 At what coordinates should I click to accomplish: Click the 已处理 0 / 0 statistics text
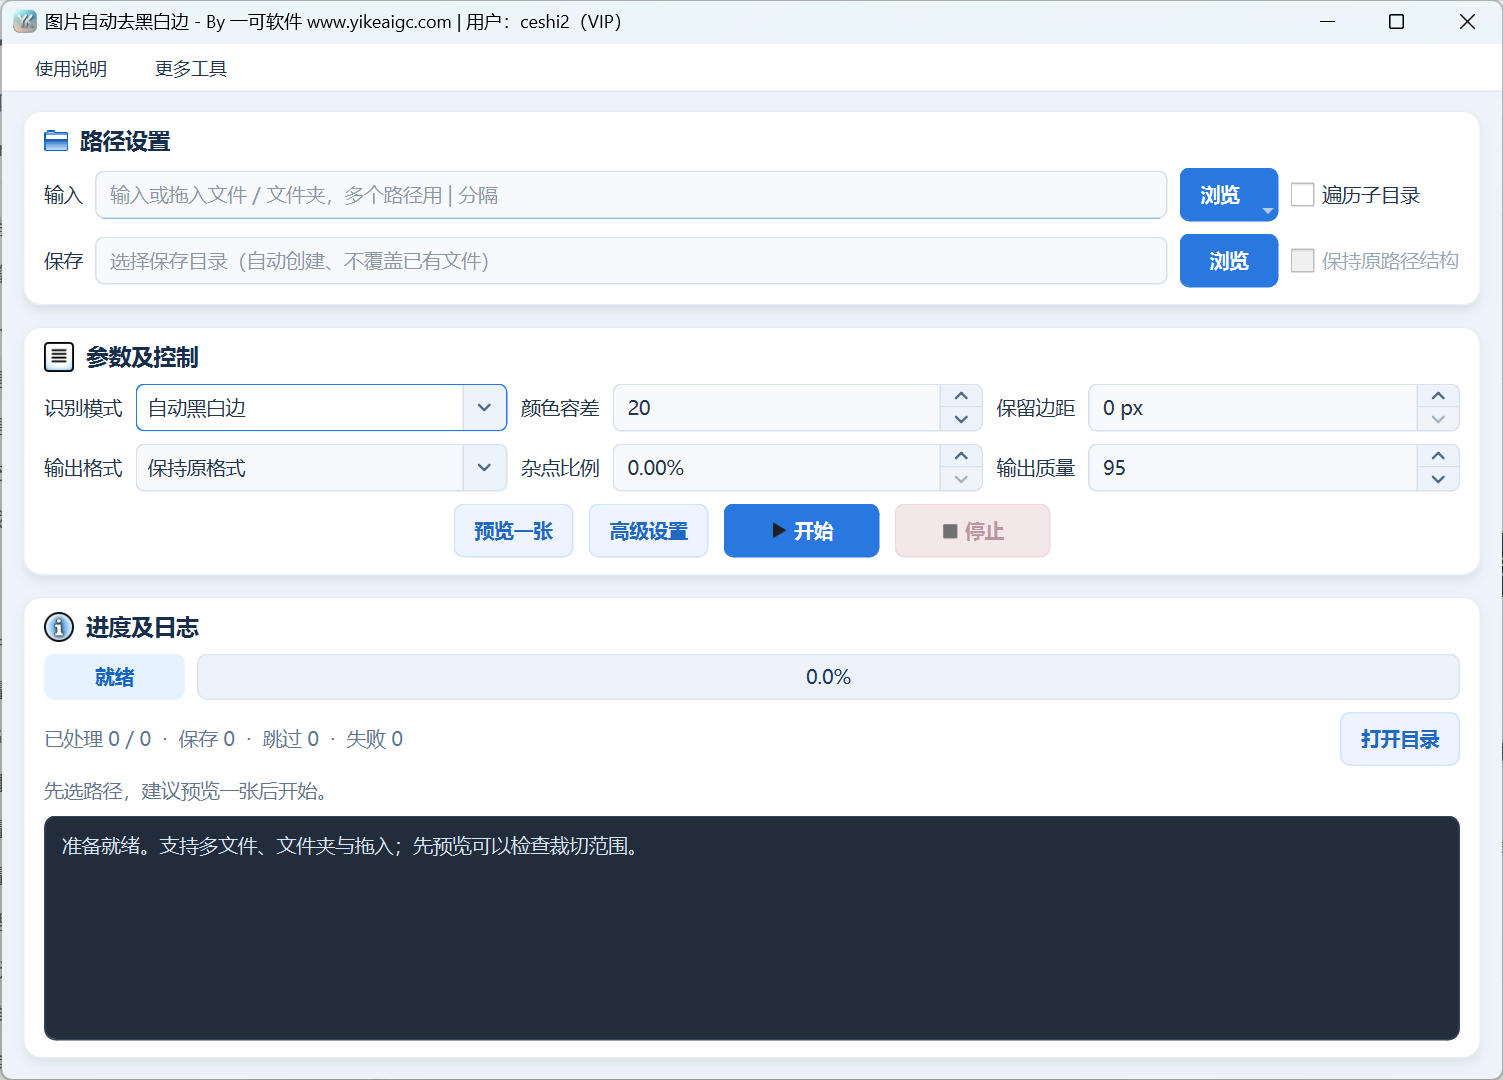point(98,739)
